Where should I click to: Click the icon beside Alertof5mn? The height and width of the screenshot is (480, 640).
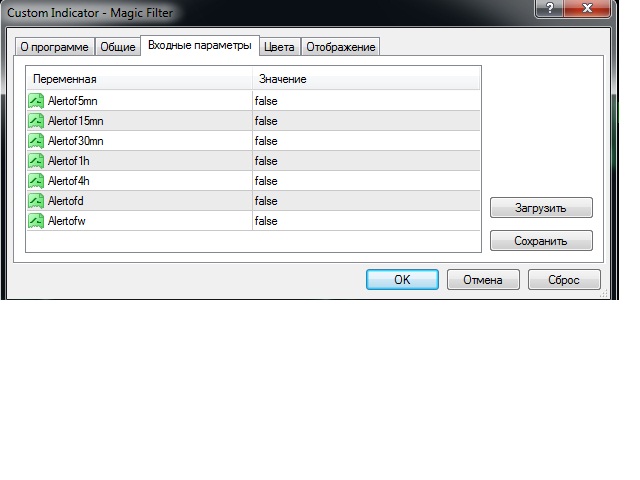[x=36, y=101]
